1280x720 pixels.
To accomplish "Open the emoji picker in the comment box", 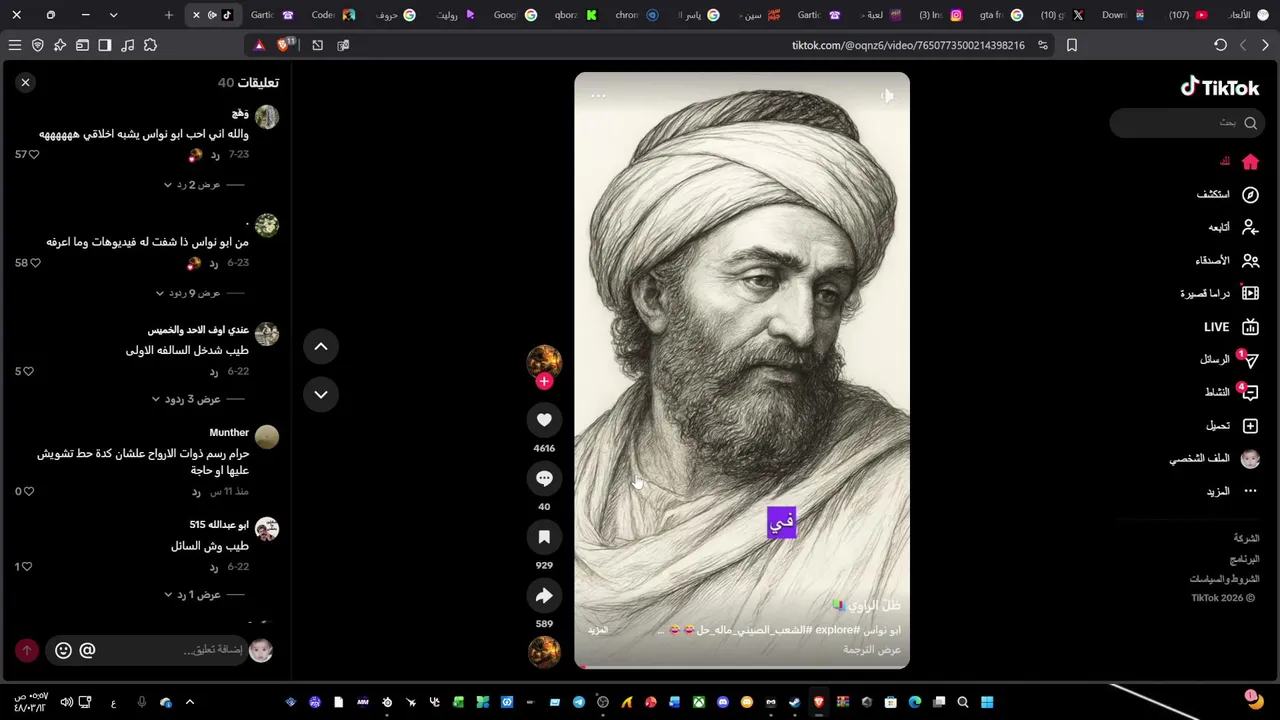I will pos(63,651).
